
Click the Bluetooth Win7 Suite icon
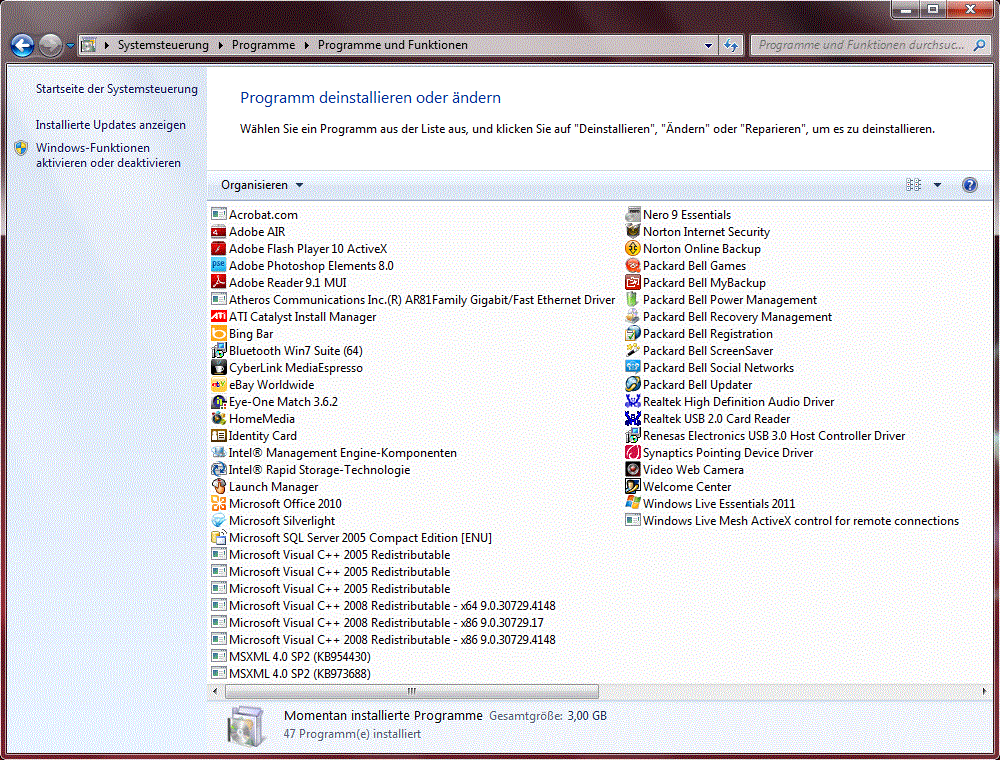point(218,351)
